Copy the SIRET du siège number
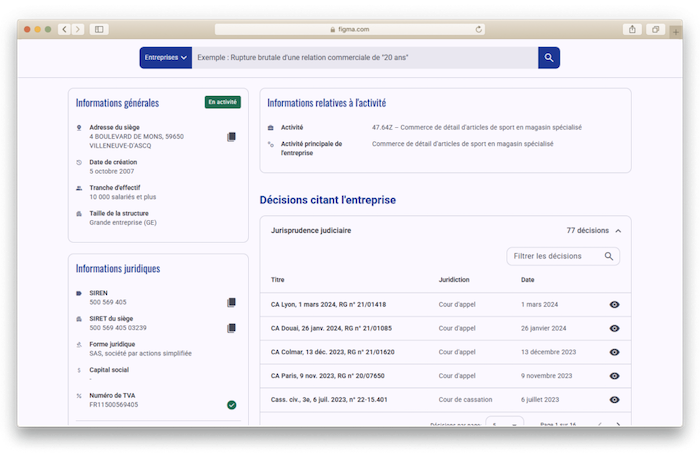This screenshot has height=458, width=700. pyautogui.click(x=231, y=328)
